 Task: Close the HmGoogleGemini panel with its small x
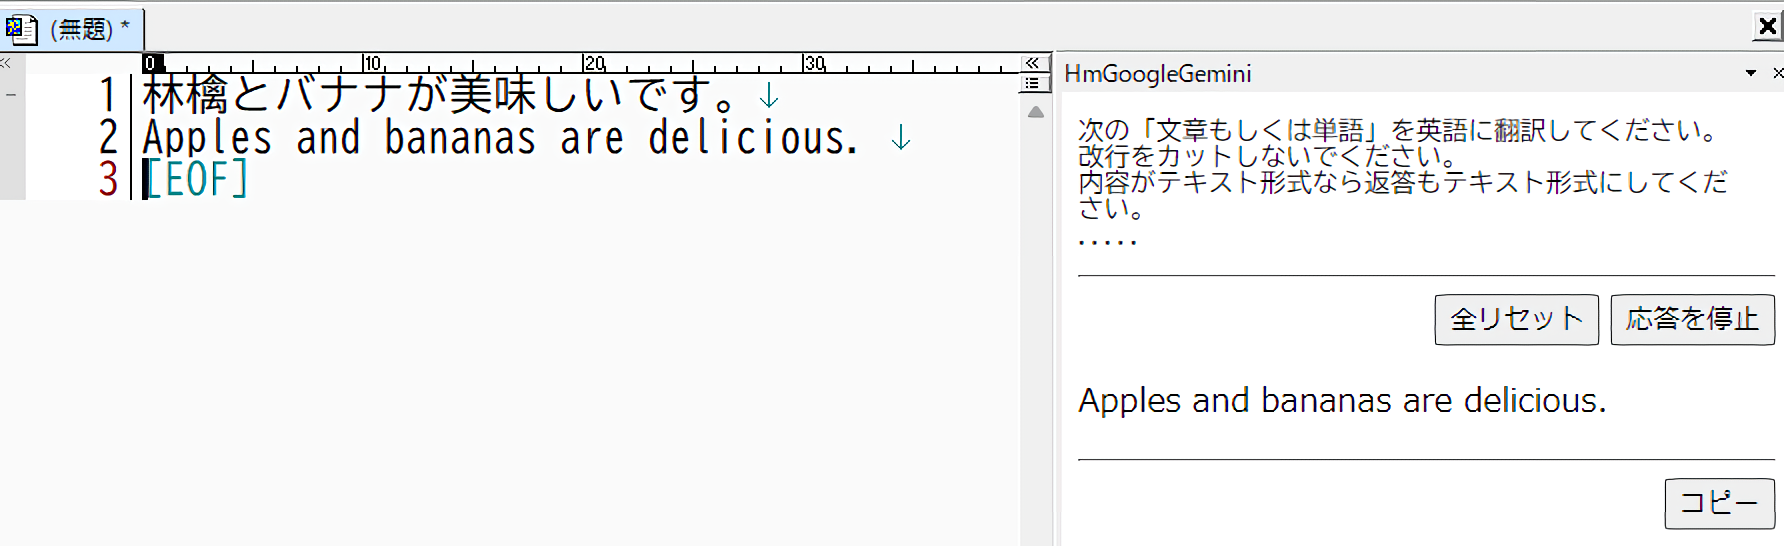(1777, 73)
